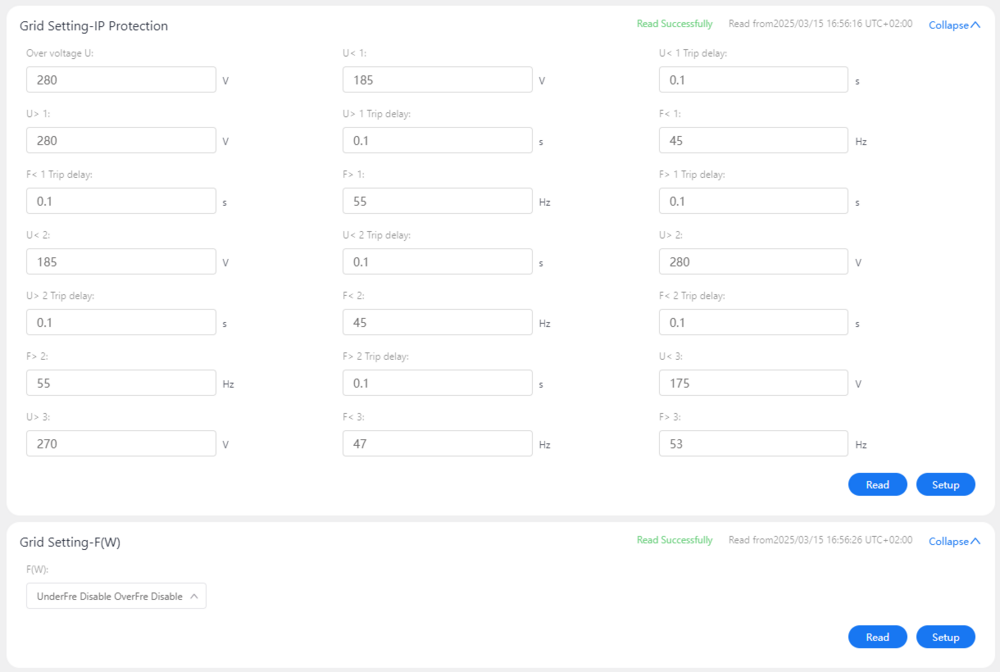Screen dimensions: 1000x672
Task: Click the U> 1 voltage input
Action: point(121,141)
